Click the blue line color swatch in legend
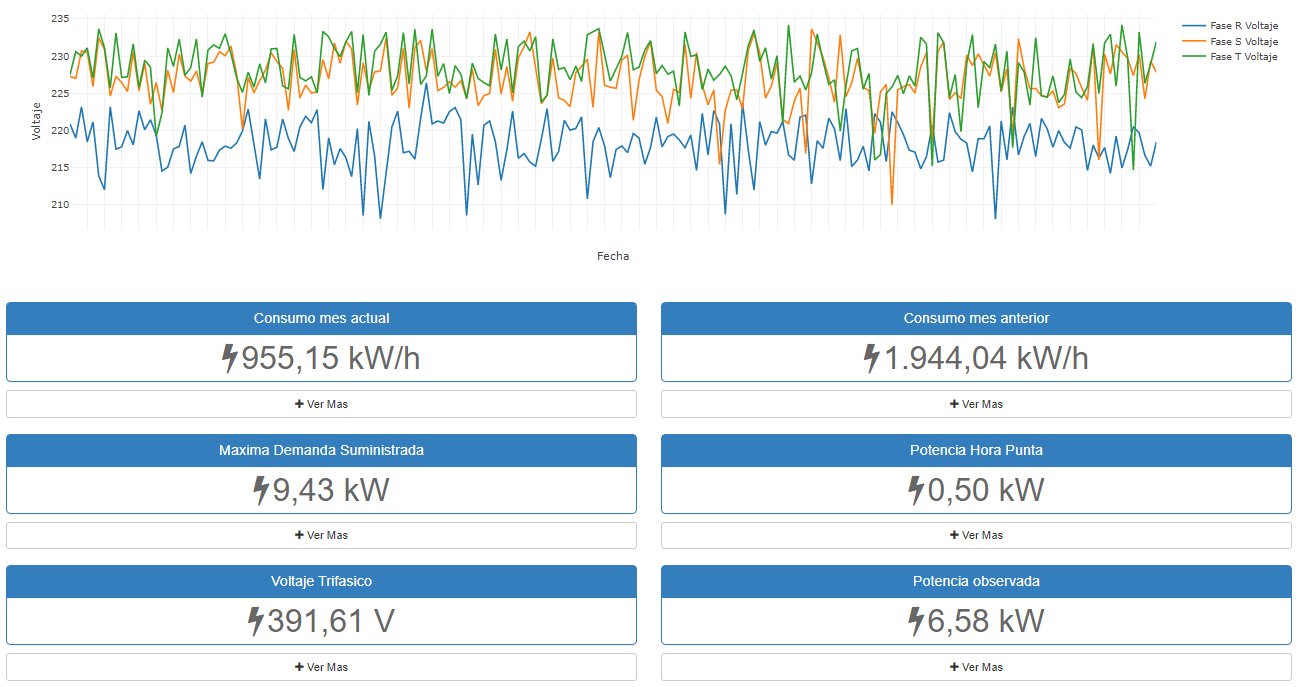This screenshot has width=1300, height=687. coord(1193,26)
